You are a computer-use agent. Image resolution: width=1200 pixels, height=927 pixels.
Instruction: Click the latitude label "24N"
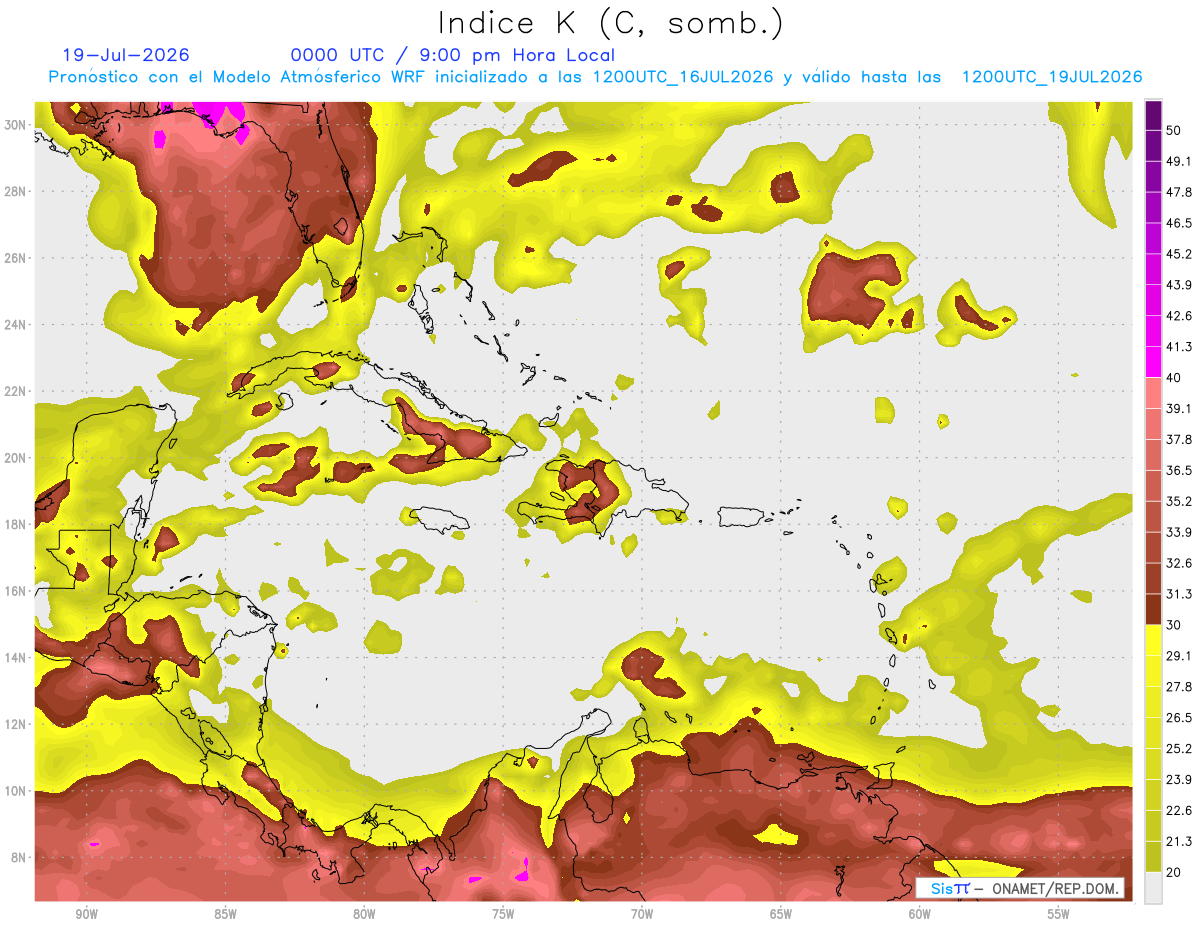(16, 324)
